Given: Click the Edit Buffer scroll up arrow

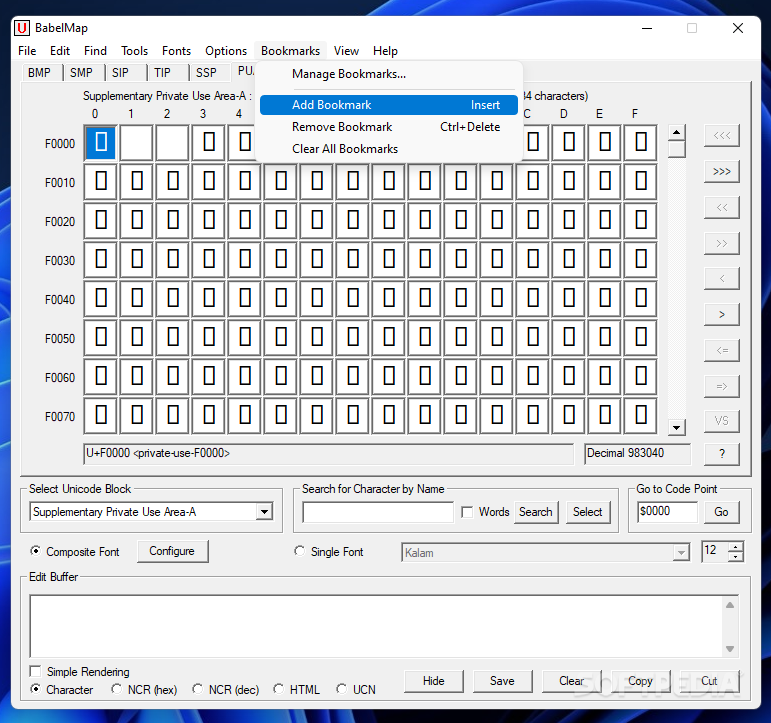Looking at the screenshot, I should 730,605.
